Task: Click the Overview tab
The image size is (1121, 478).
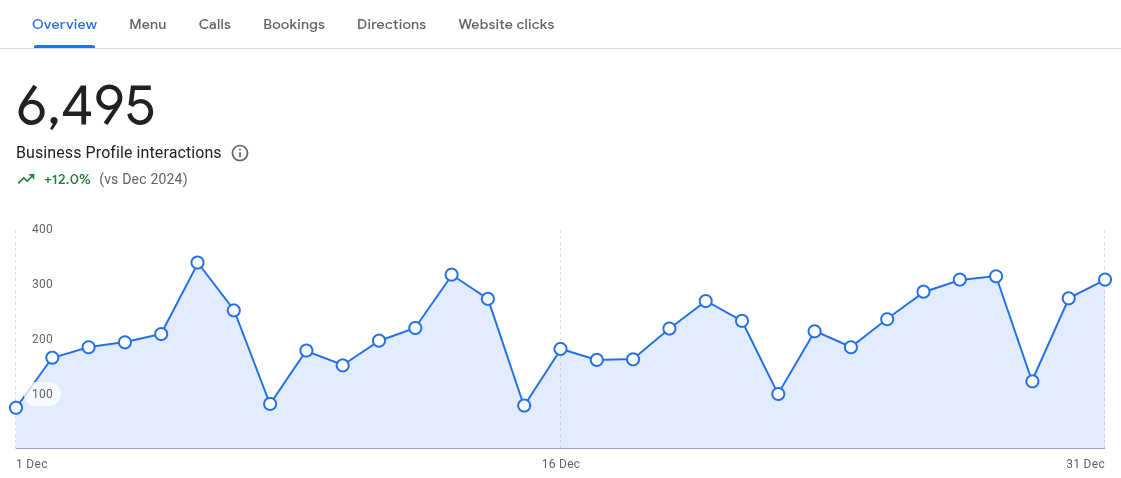Action: click(64, 24)
